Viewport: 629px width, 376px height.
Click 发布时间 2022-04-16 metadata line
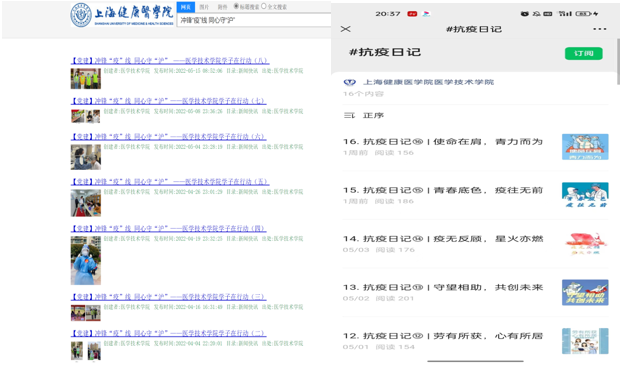(x=204, y=307)
